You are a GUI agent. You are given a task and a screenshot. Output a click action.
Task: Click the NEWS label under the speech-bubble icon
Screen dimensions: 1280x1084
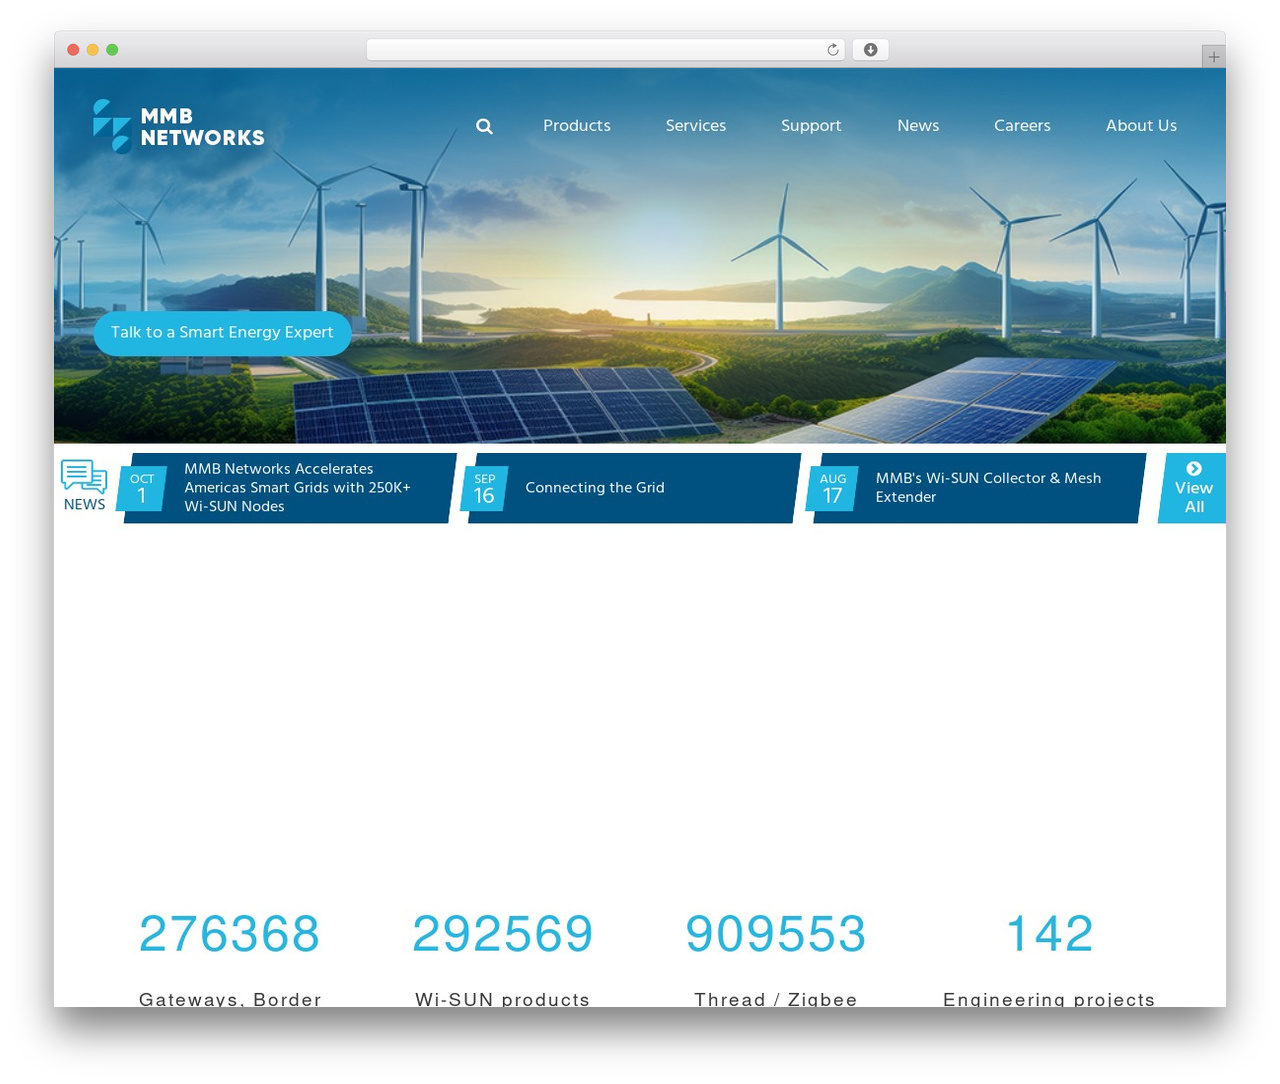click(84, 505)
